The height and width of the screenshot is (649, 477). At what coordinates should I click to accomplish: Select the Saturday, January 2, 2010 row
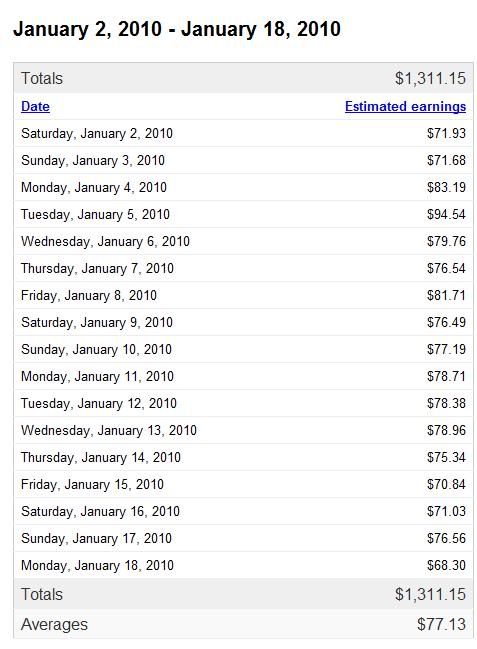click(243, 133)
